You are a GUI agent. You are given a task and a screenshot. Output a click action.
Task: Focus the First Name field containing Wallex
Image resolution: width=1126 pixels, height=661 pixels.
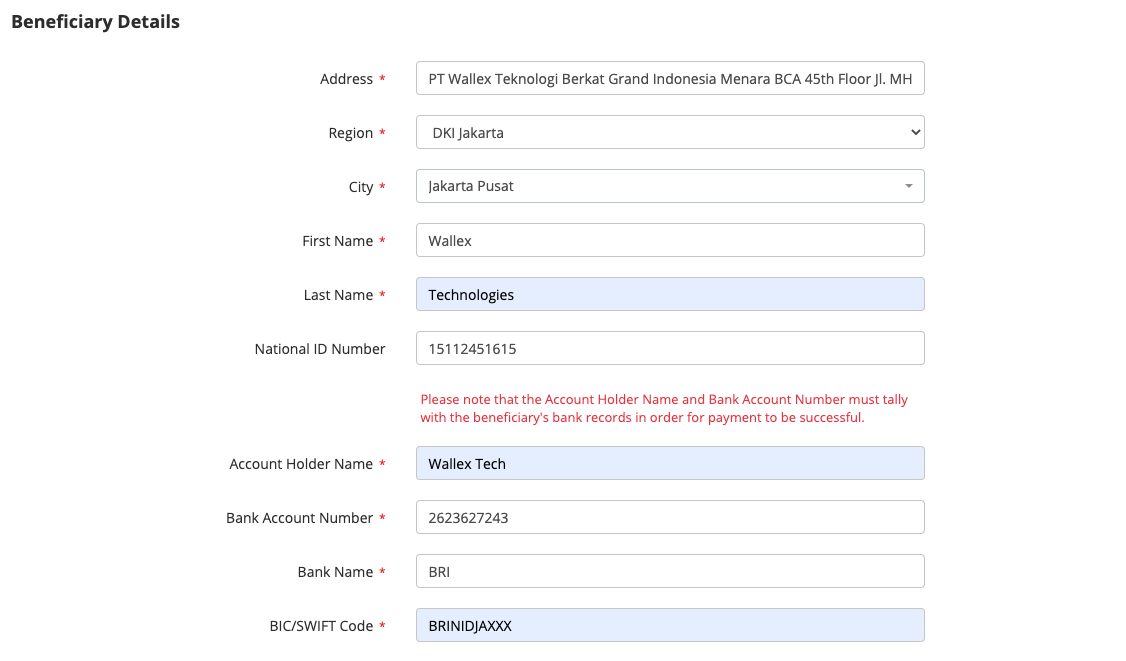tap(670, 240)
